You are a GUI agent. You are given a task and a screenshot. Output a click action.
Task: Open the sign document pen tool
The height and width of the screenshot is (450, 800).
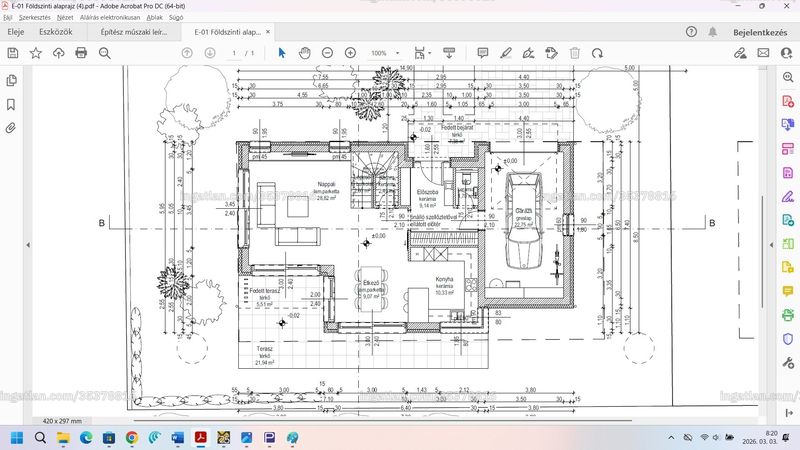[x=529, y=53]
